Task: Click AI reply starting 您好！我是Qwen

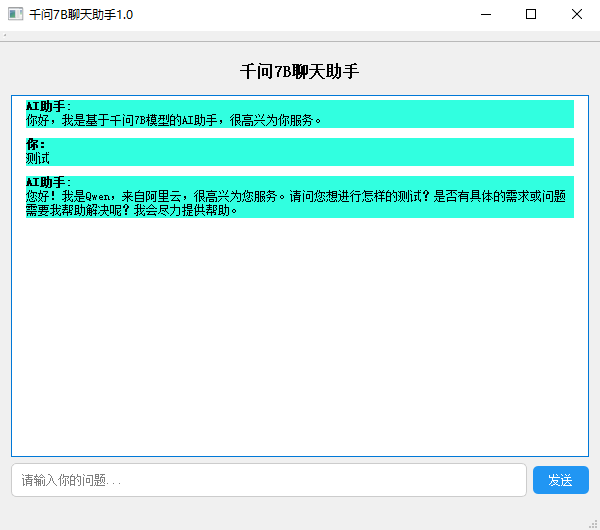Action: tap(300, 197)
